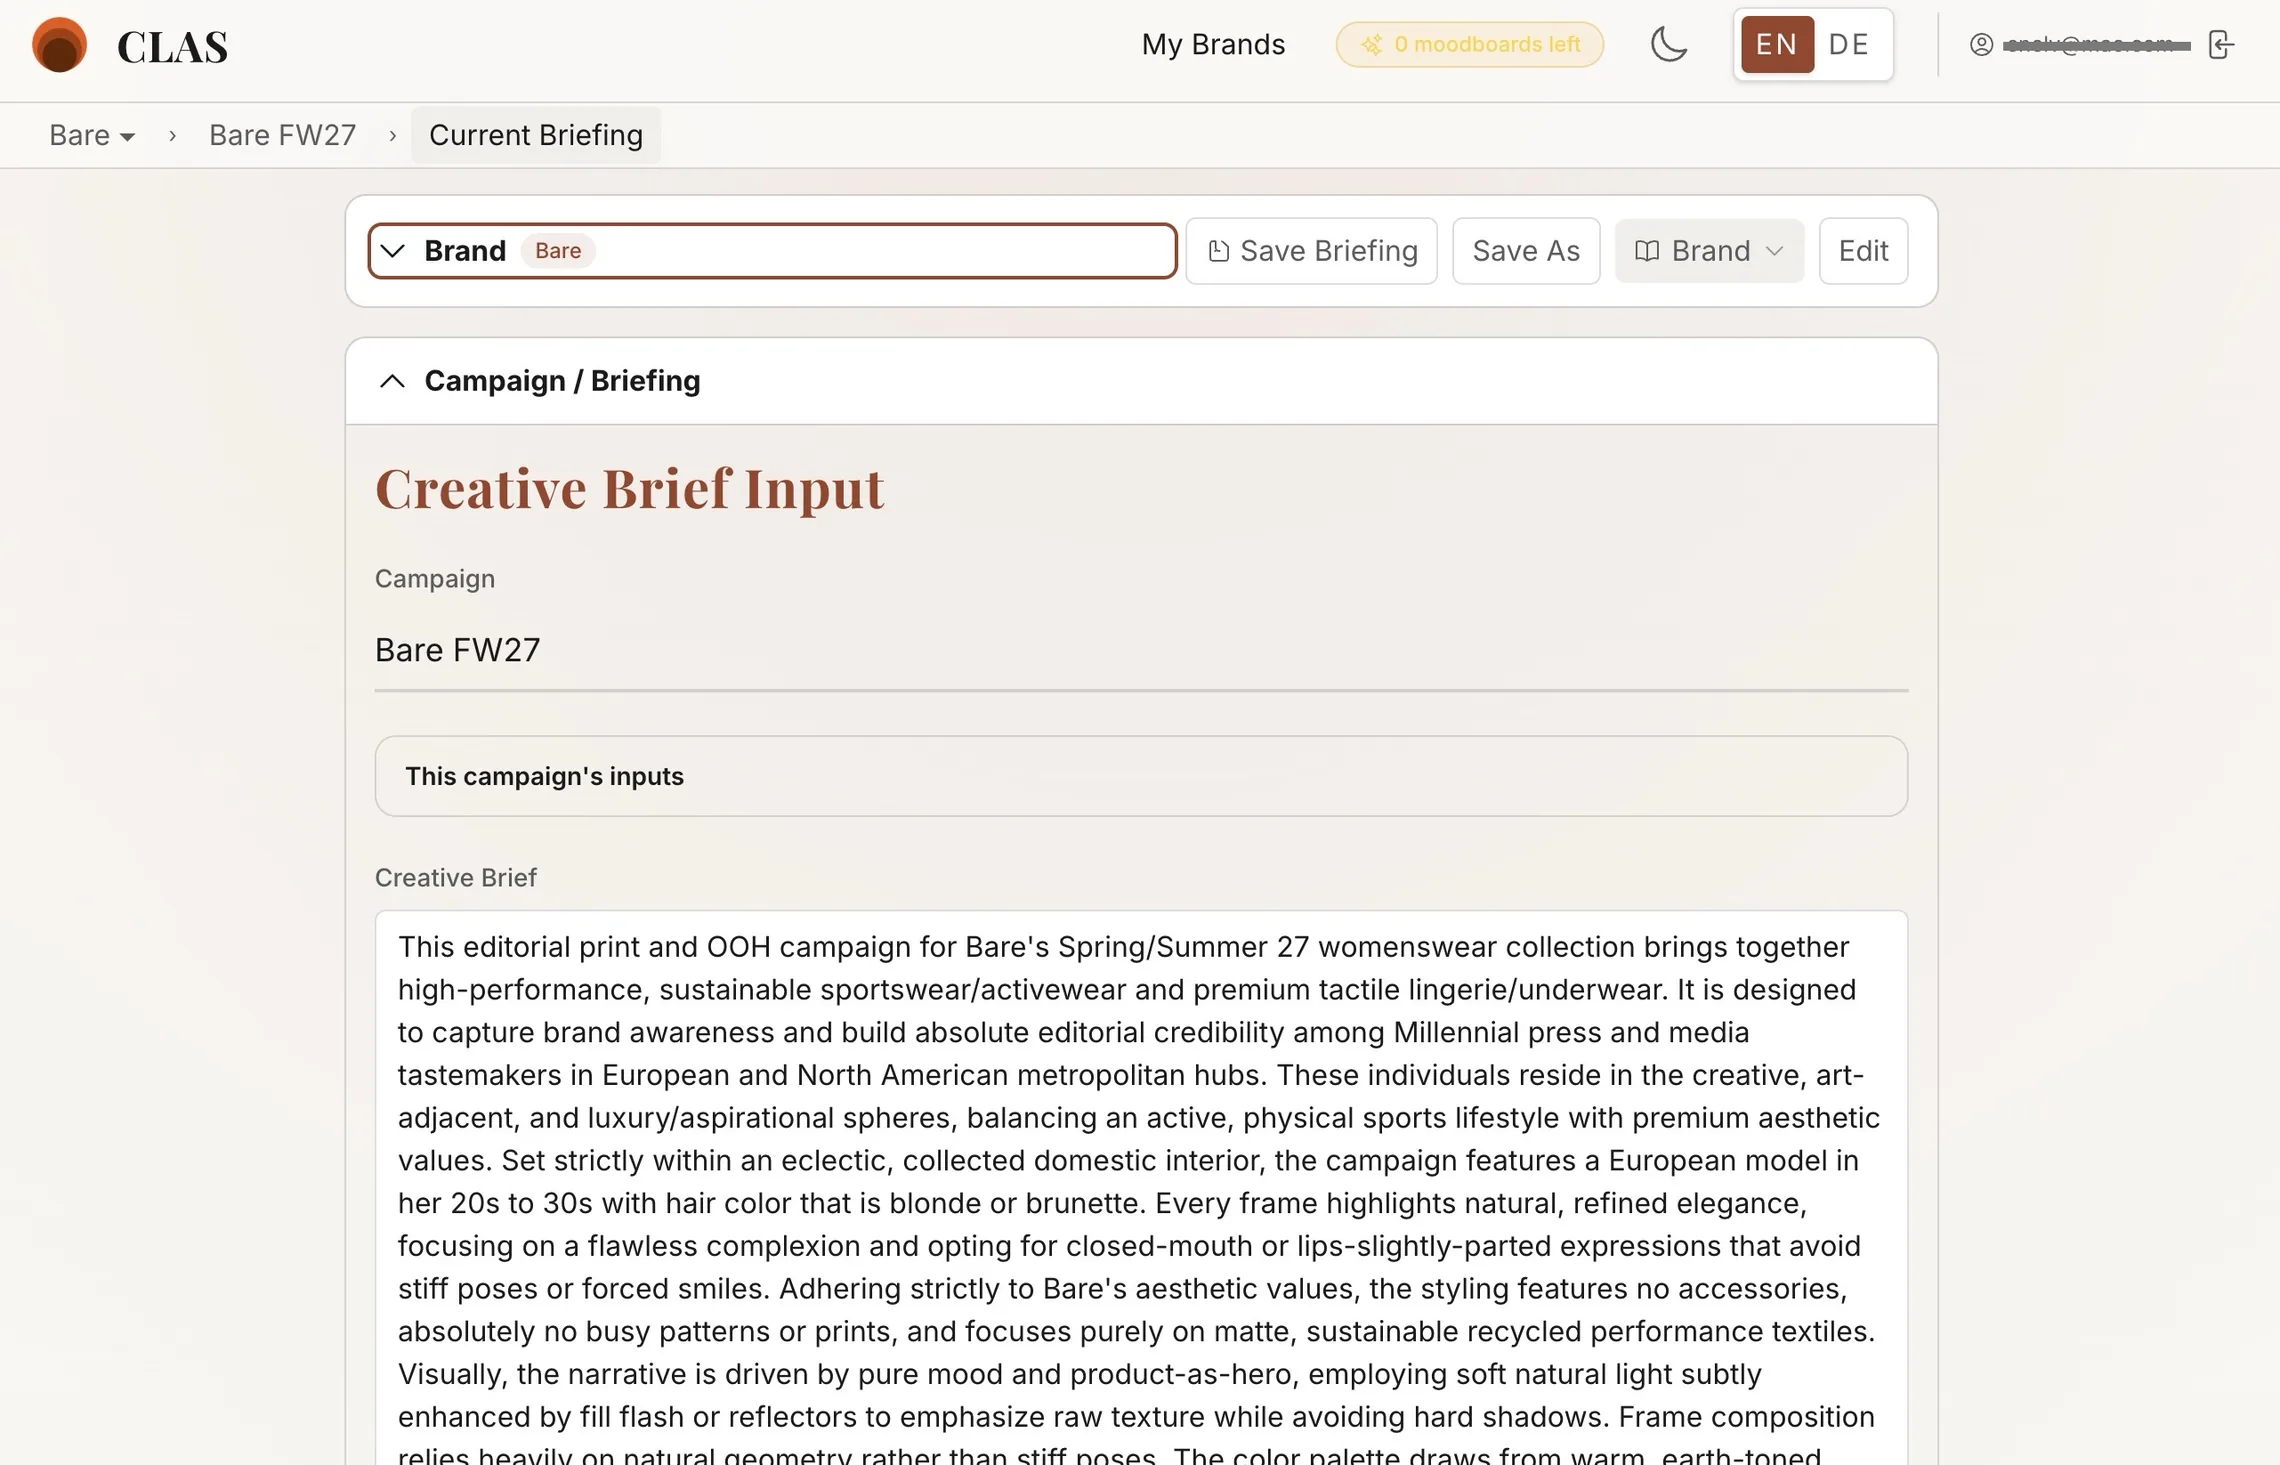Switch language to EN
The height and width of the screenshot is (1465, 2280).
[x=1777, y=45]
